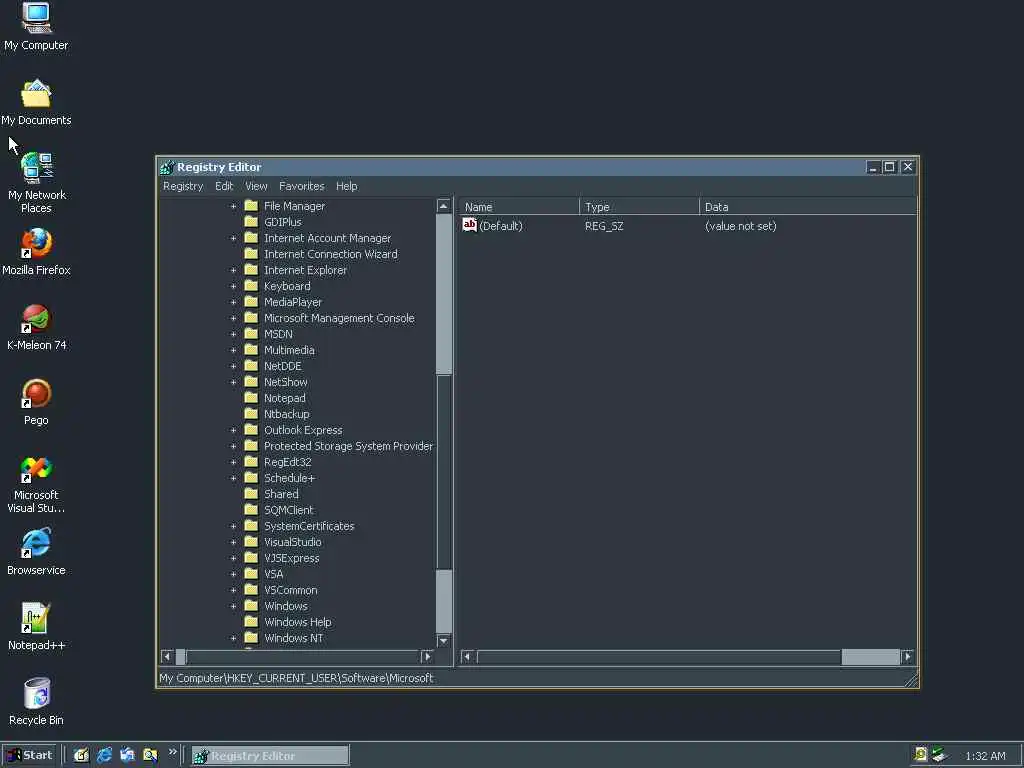Click first quick launch icon beside Start
Image resolution: width=1024 pixels, height=768 pixels.
click(x=82, y=756)
